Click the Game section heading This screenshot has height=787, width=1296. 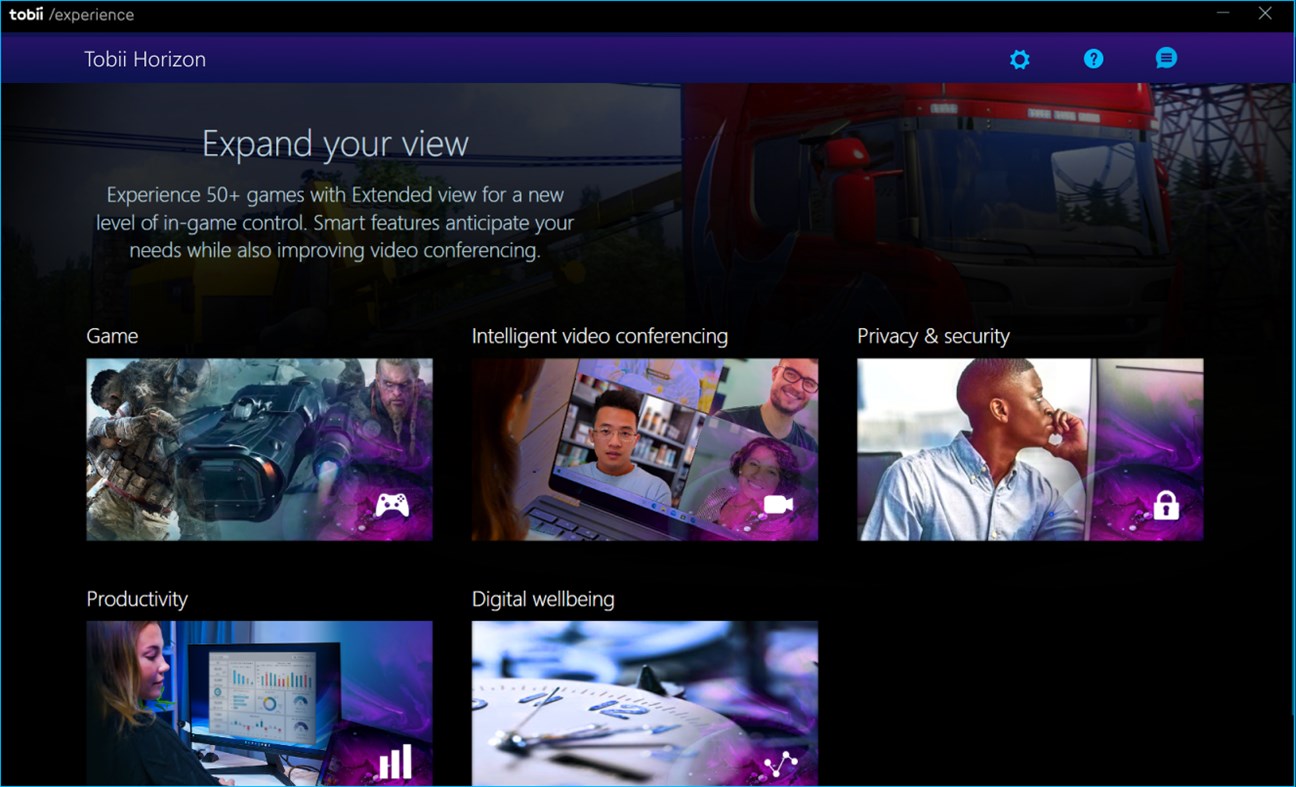111,336
